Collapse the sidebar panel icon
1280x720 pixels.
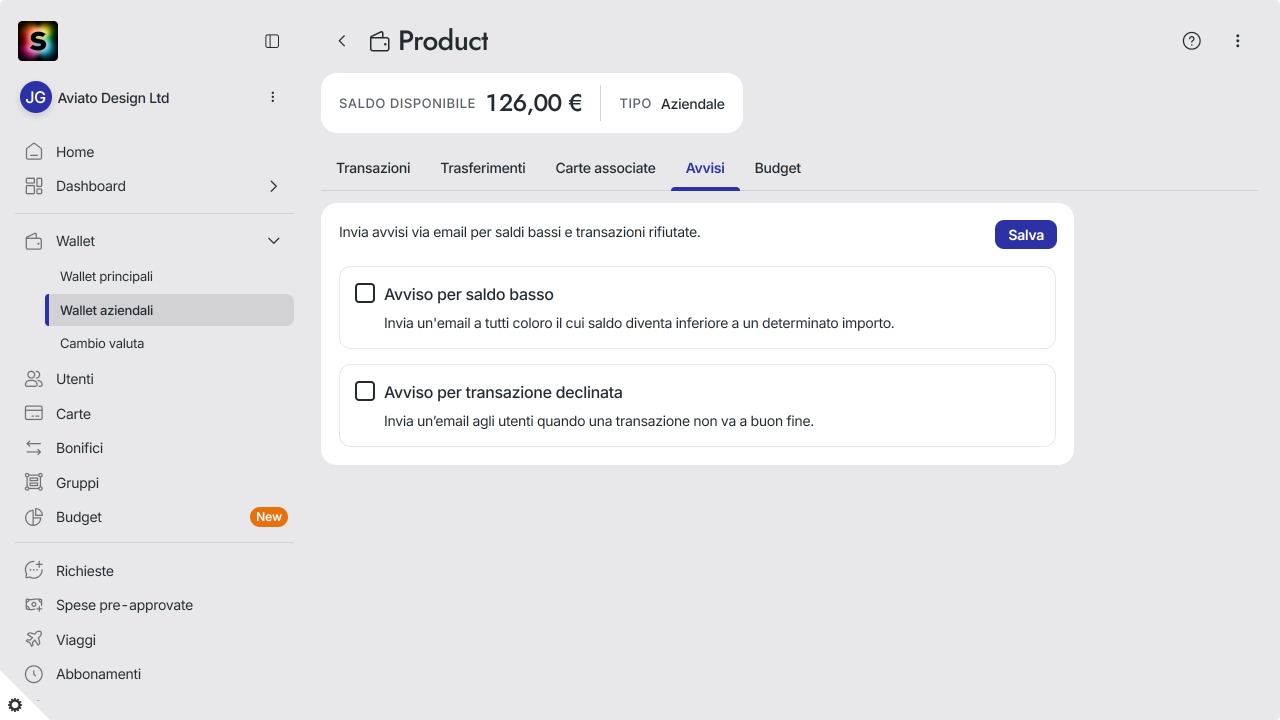272,41
